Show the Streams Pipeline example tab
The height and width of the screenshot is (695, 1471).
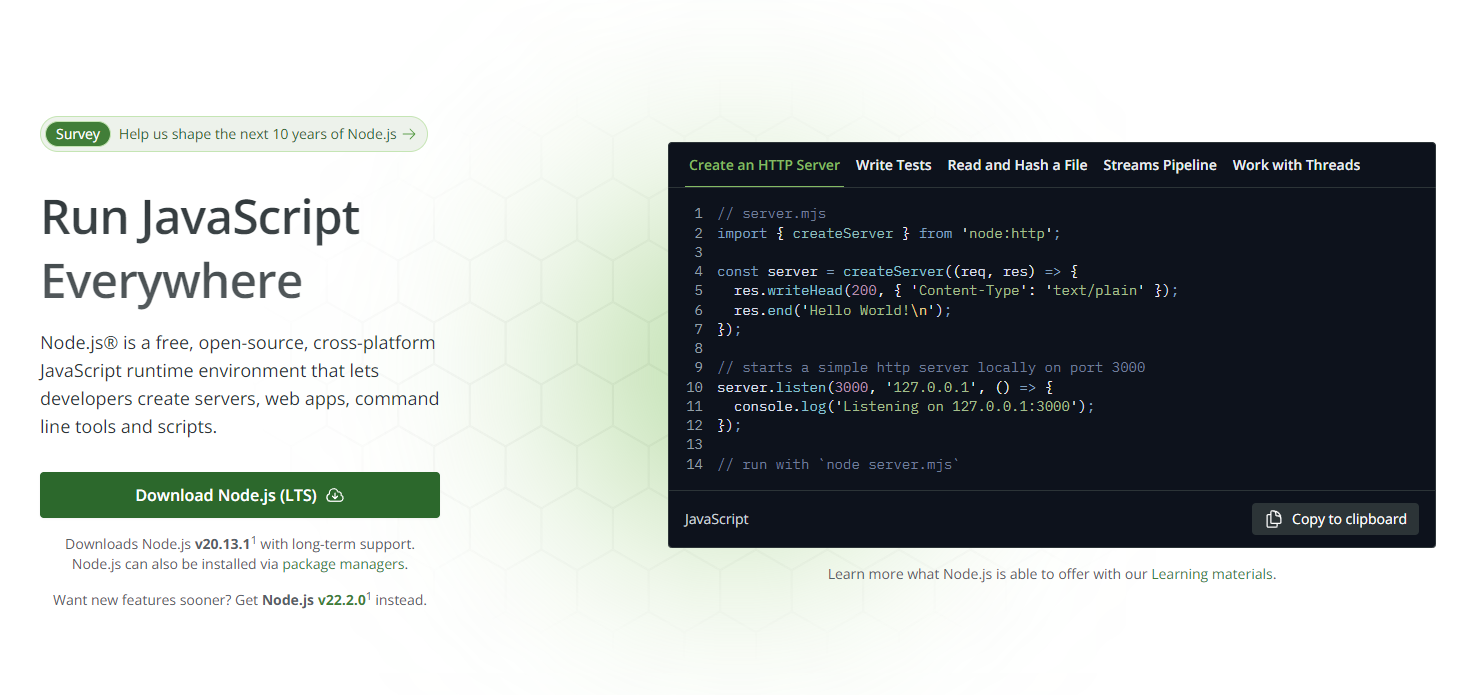[1159, 165]
